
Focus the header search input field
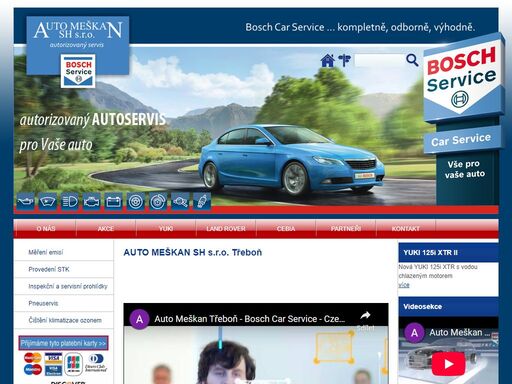click(x=379, y=60)
